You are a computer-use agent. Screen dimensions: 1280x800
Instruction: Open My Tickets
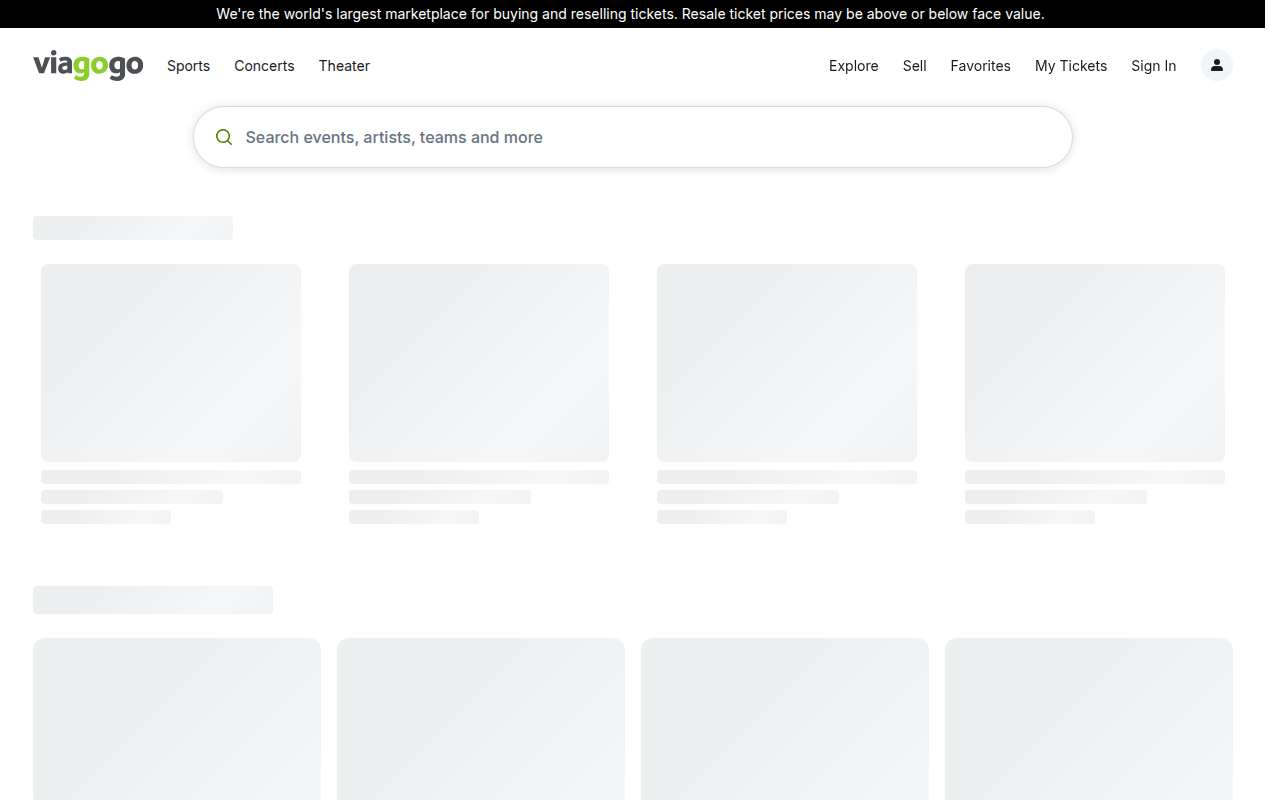pyautogui.click(x=1071, y=66)
